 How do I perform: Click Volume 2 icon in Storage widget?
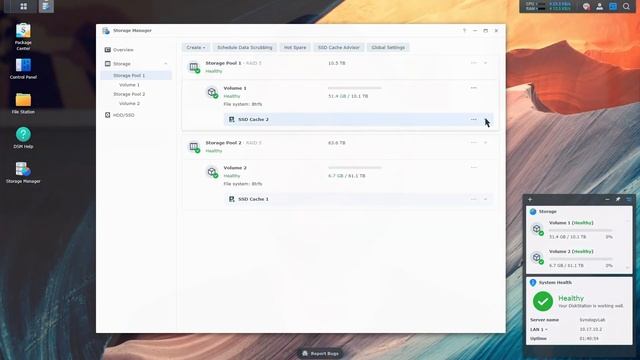click(x=537, y=258)
